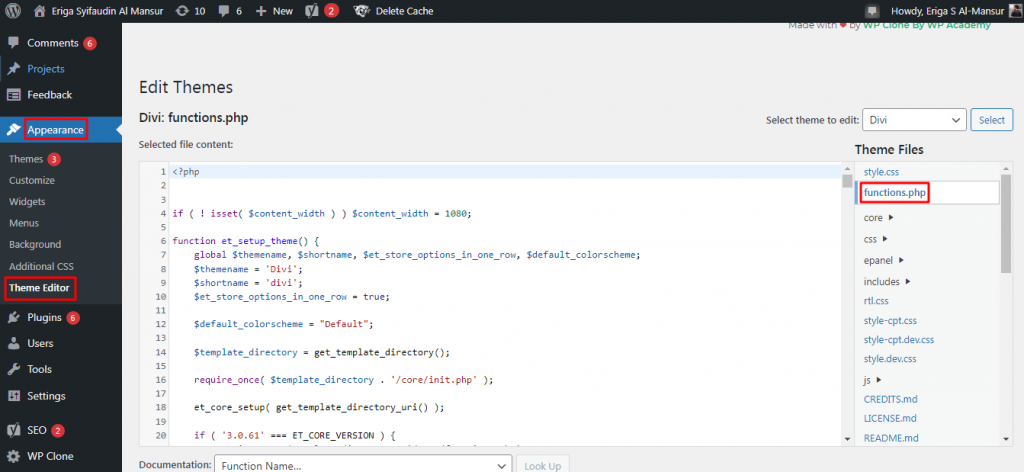Click the New content link in admin bar
Screen dimensions: 1024x472
point(283,11)
